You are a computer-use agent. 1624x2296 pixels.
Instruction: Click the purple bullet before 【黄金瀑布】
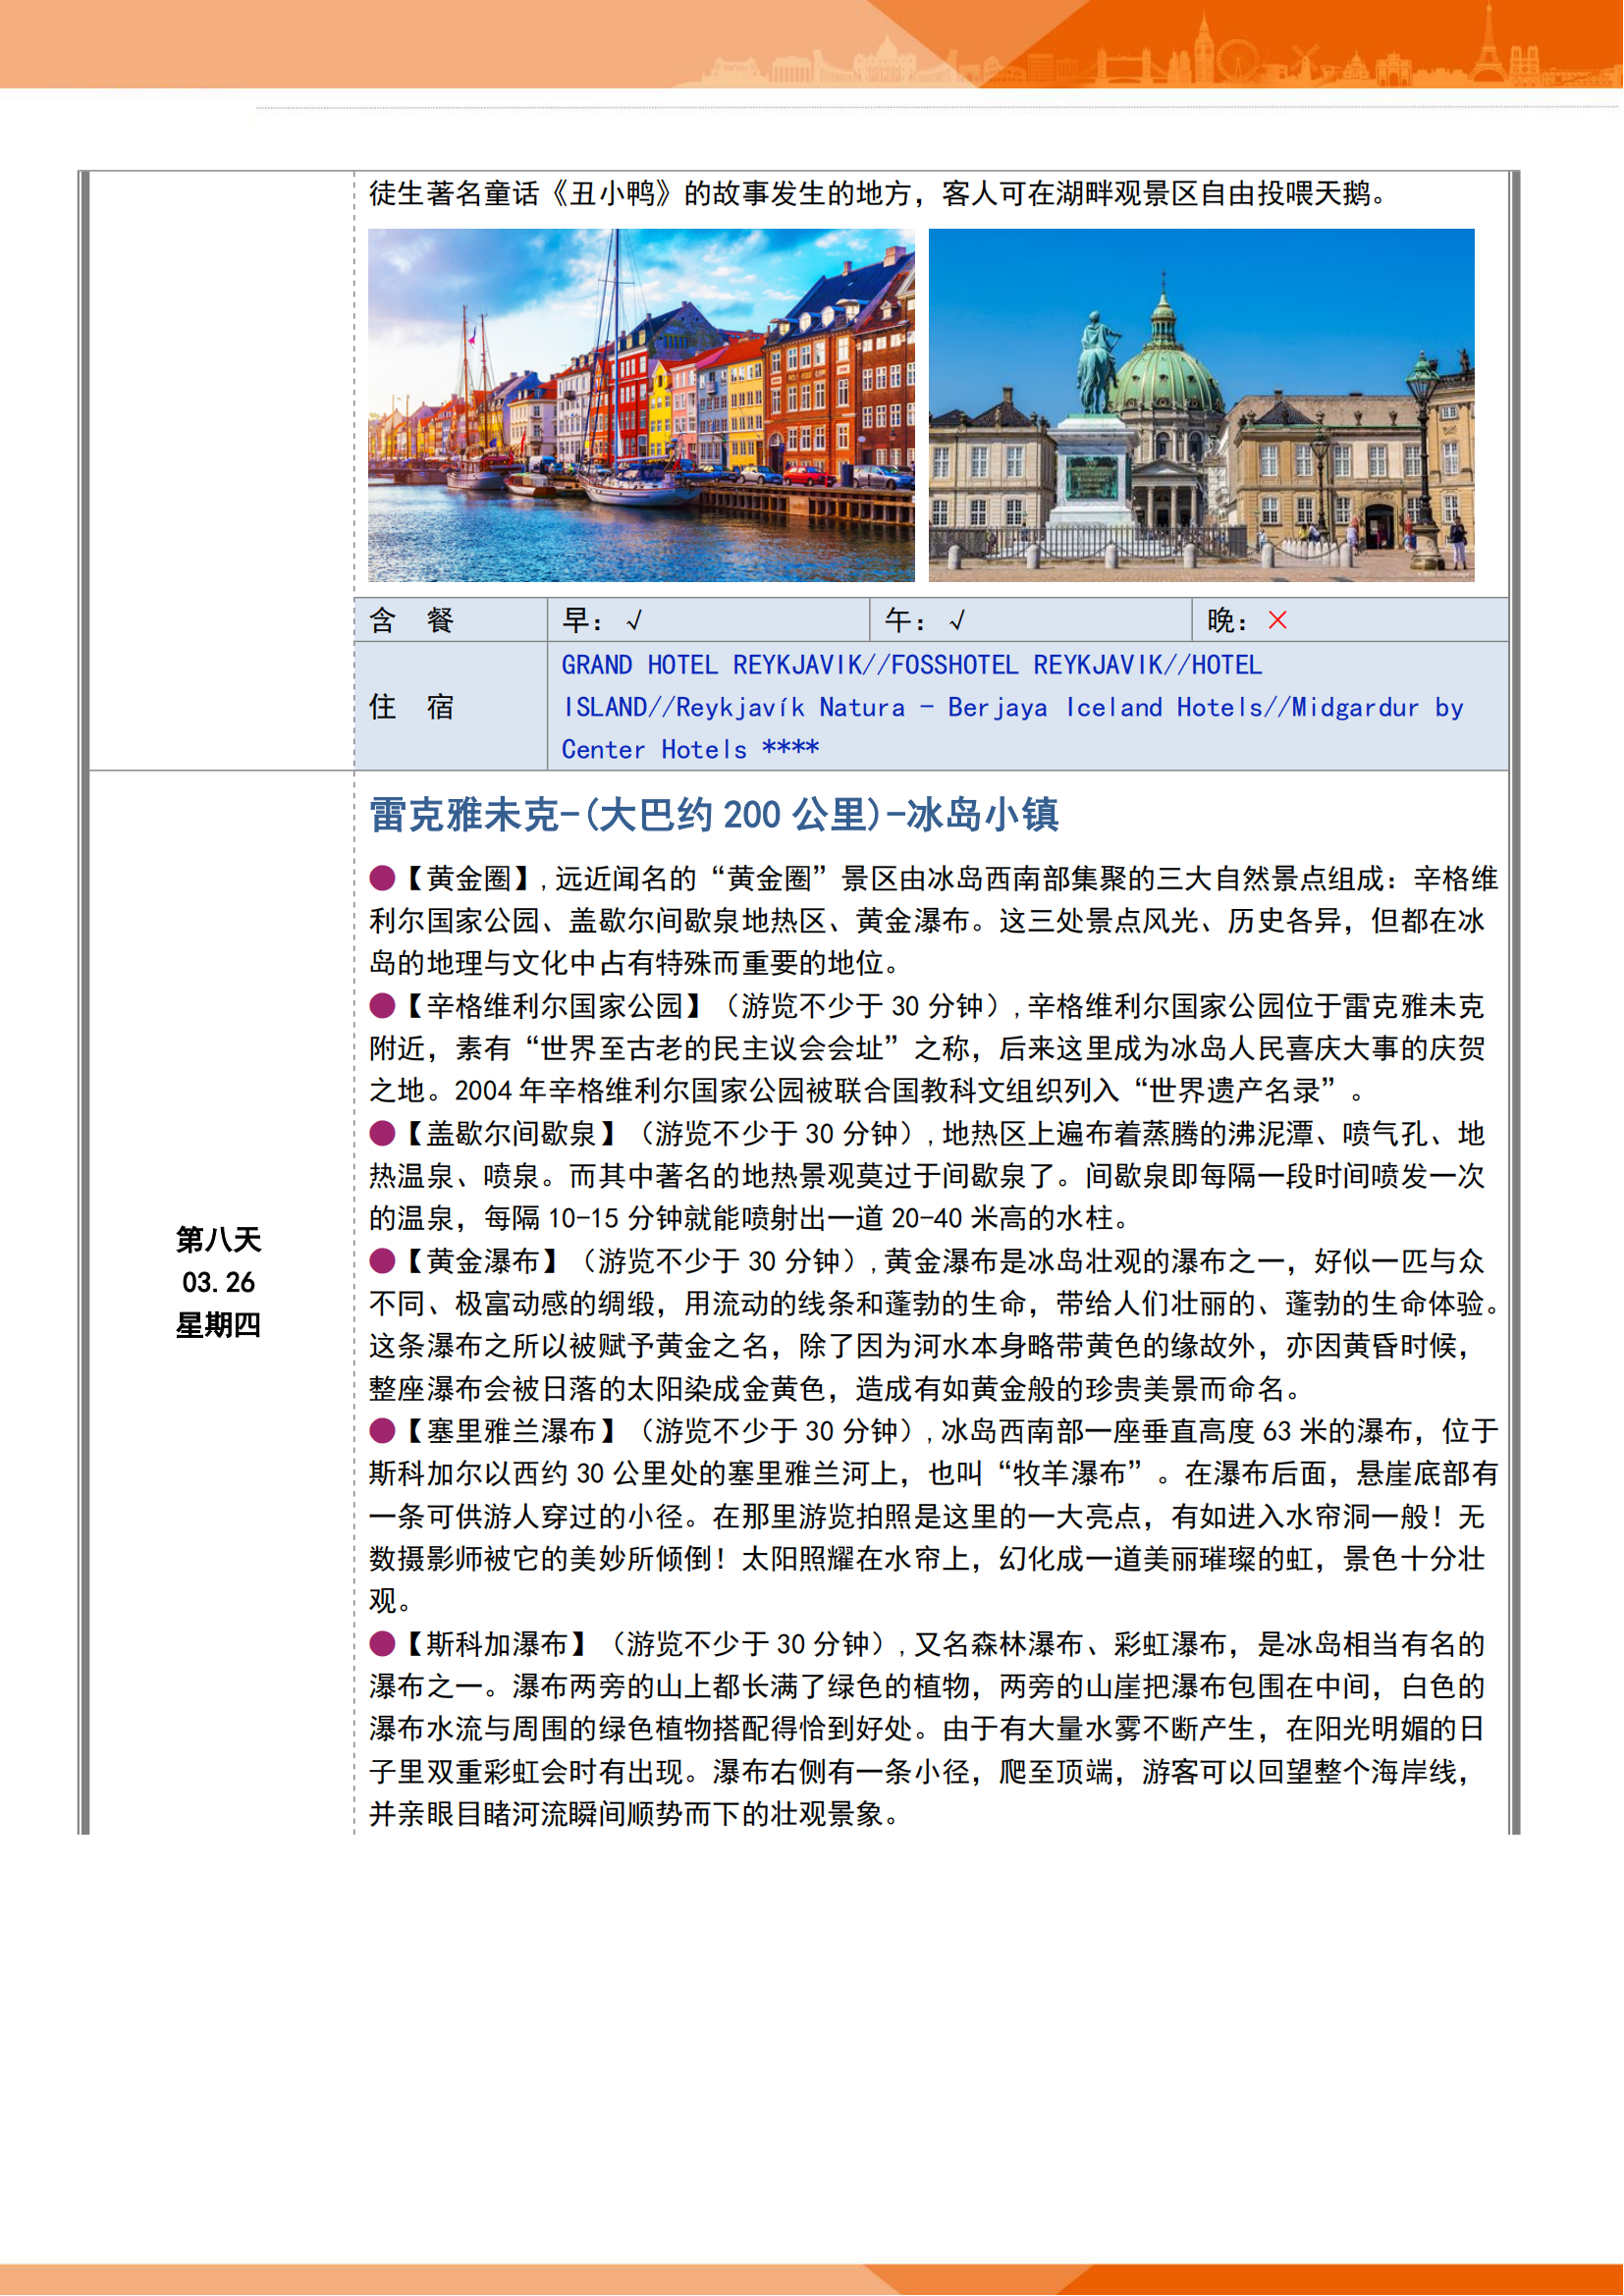pyautogui.click(x=382, y=1261)
